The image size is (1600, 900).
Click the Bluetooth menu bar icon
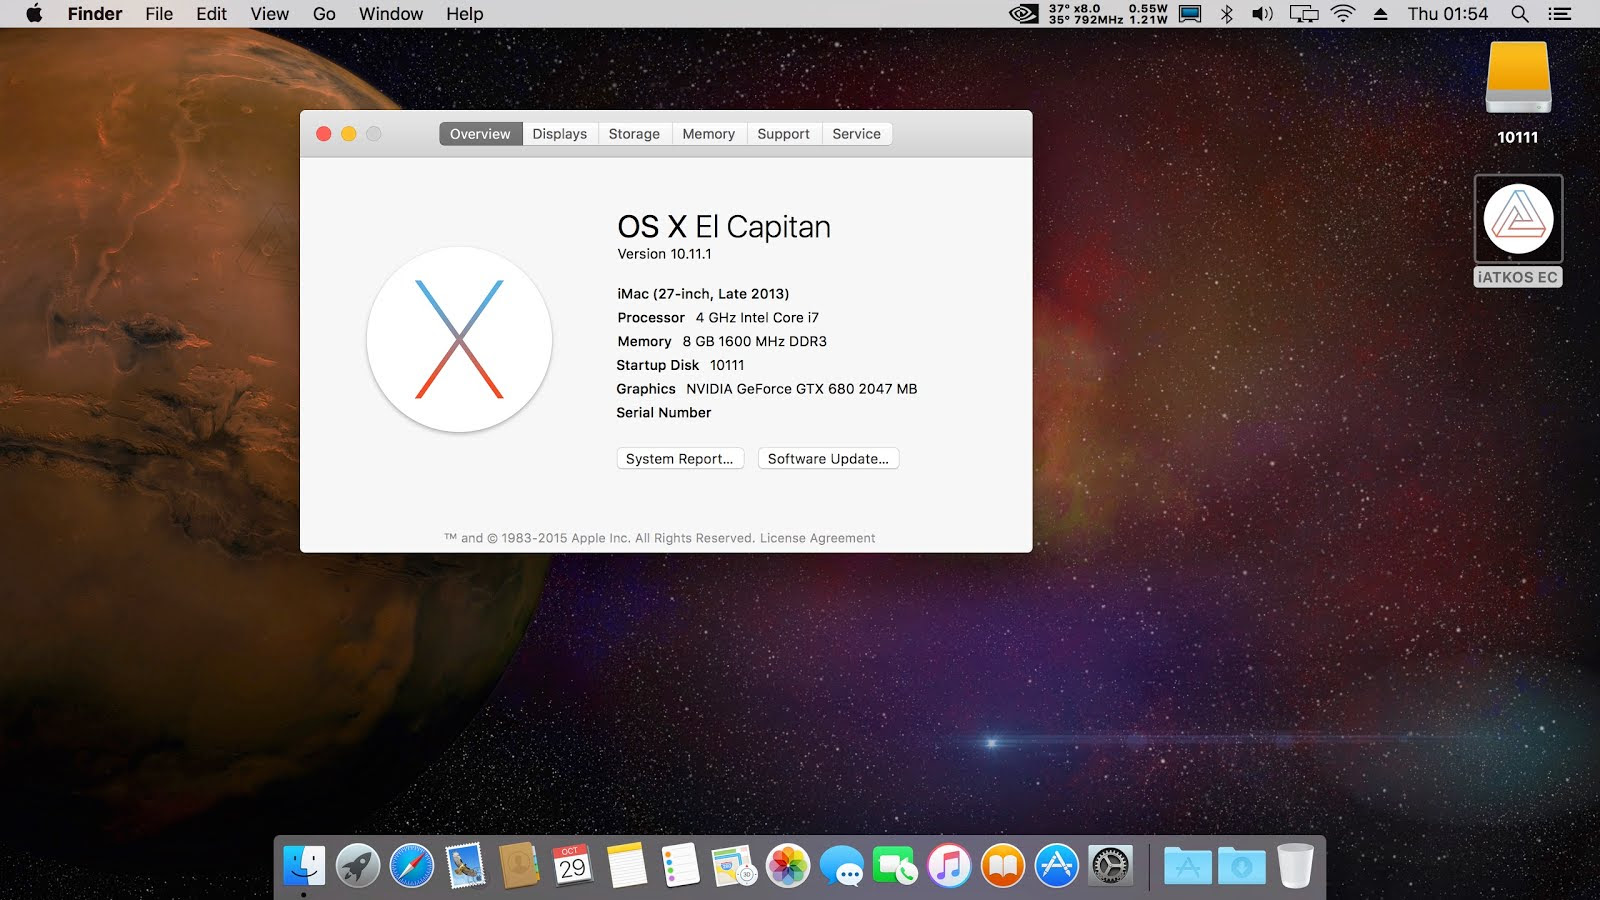[1227, 14]
